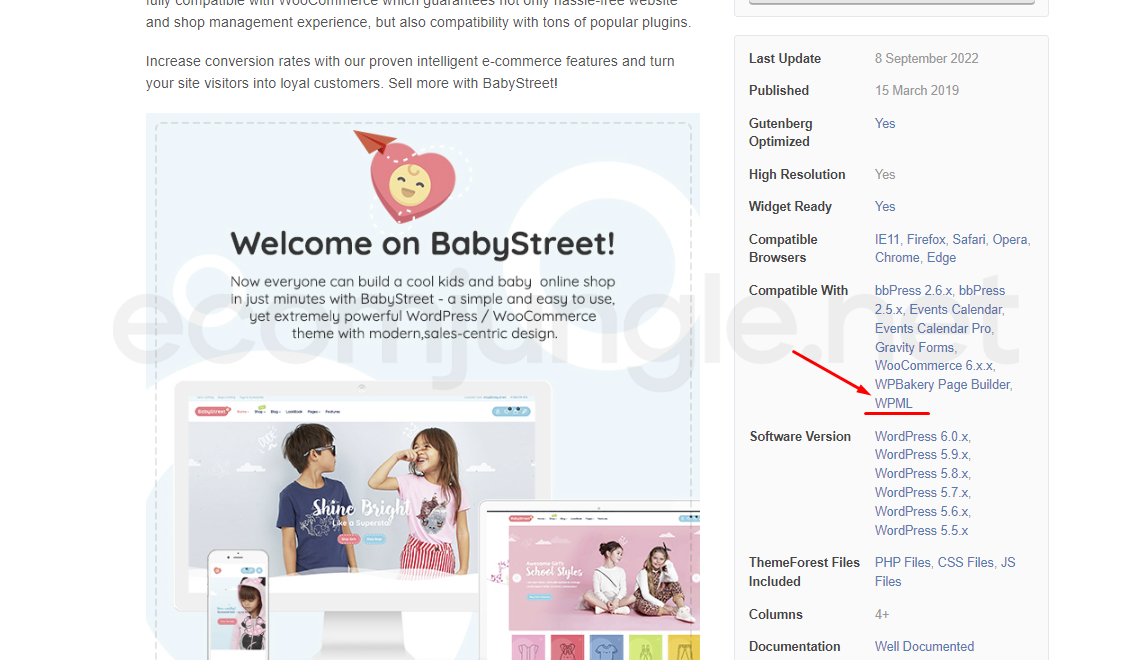This screenshot has width=1133, height=660.
Task: Click the Chrome browser link
Action: pyautogui.click(x=897, y=257)
